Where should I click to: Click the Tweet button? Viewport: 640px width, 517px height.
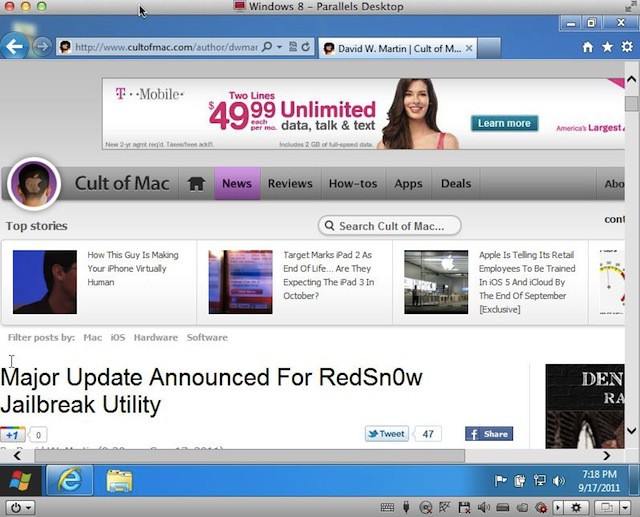pos(387,434)
